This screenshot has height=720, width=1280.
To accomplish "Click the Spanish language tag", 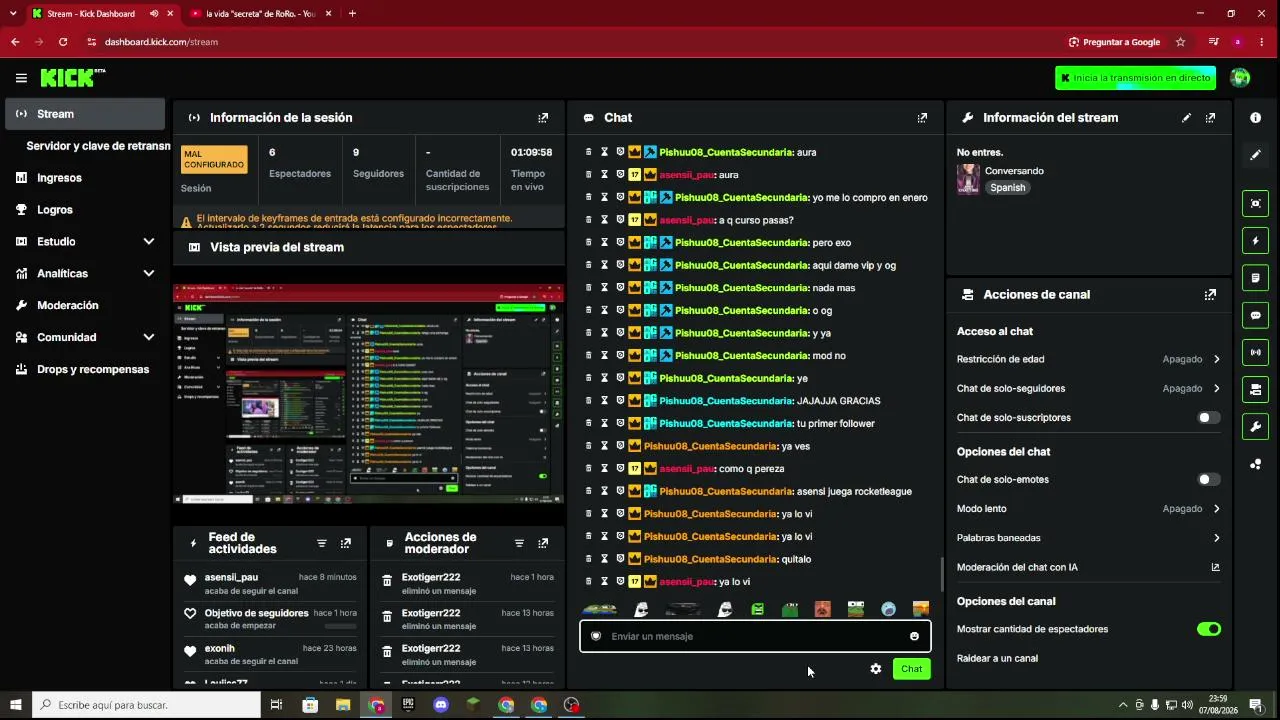I will [1008, 188].
